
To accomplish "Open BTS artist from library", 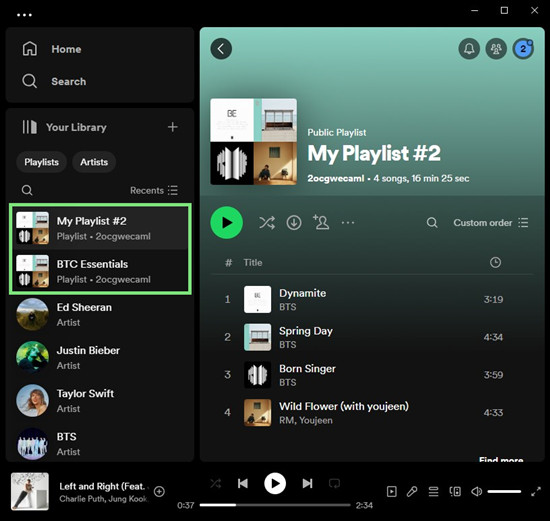I will tap(100, 444).
